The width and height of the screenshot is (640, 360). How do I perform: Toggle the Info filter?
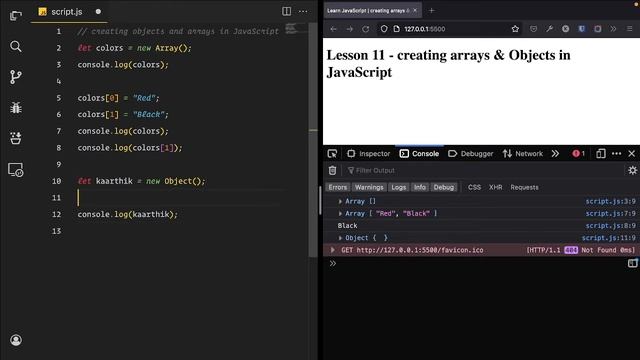(x=420, y=187)
